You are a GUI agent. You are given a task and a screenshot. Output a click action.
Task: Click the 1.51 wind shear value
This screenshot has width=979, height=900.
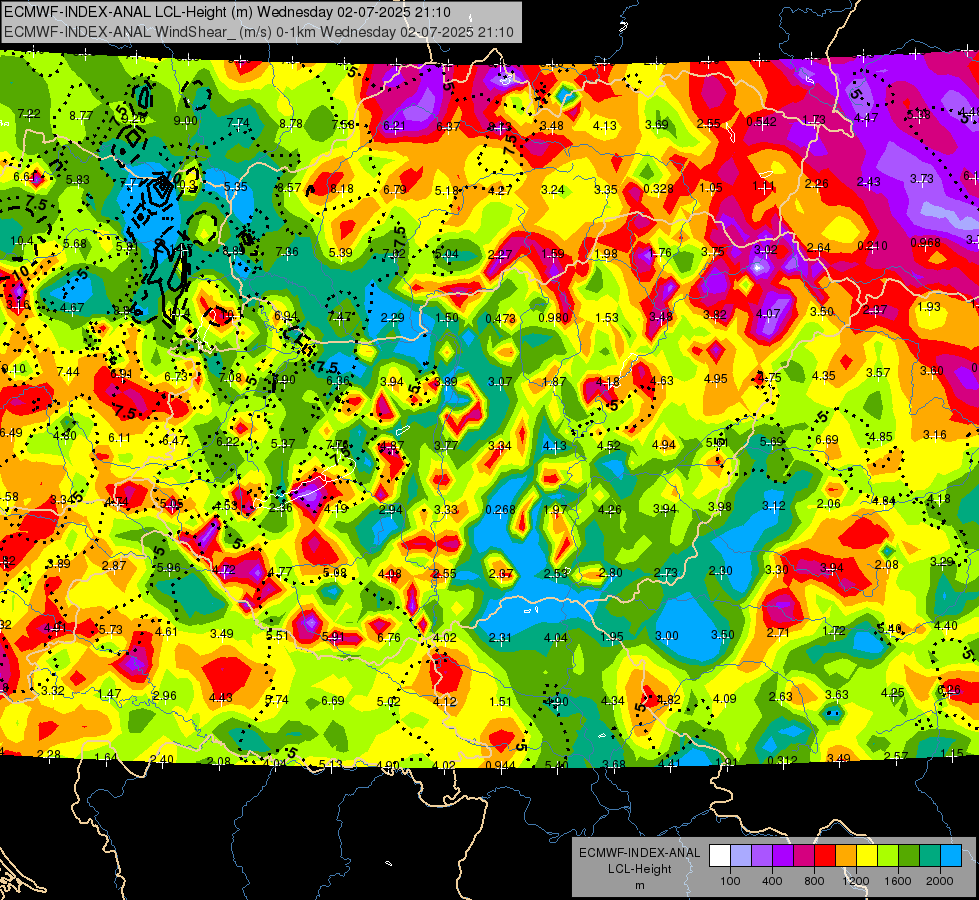[x=500, y=701]
